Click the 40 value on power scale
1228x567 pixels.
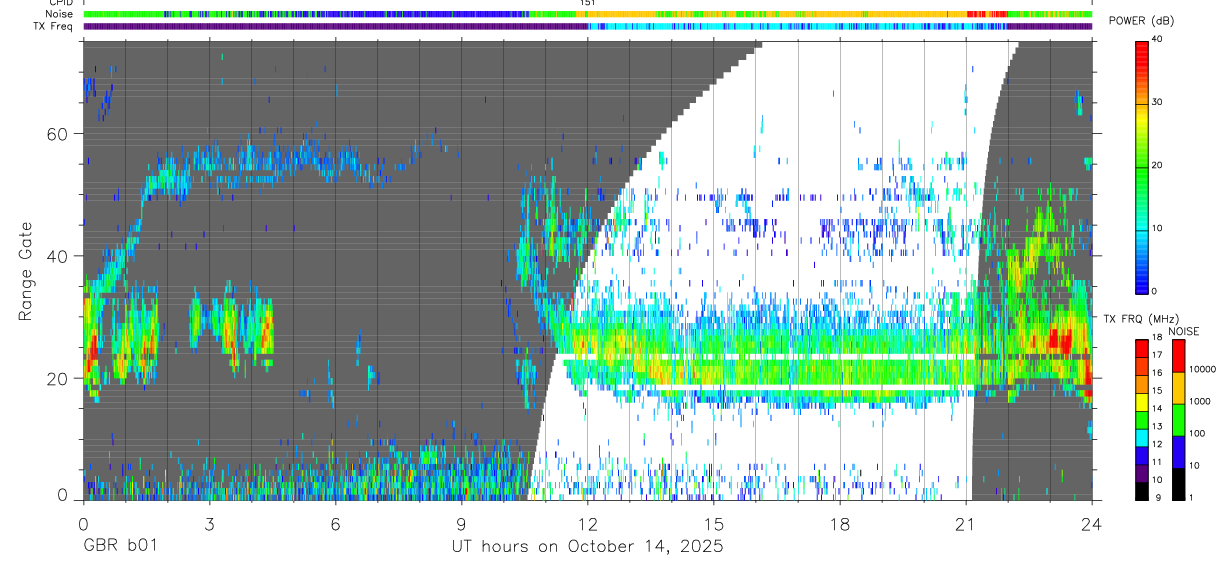1158,40
